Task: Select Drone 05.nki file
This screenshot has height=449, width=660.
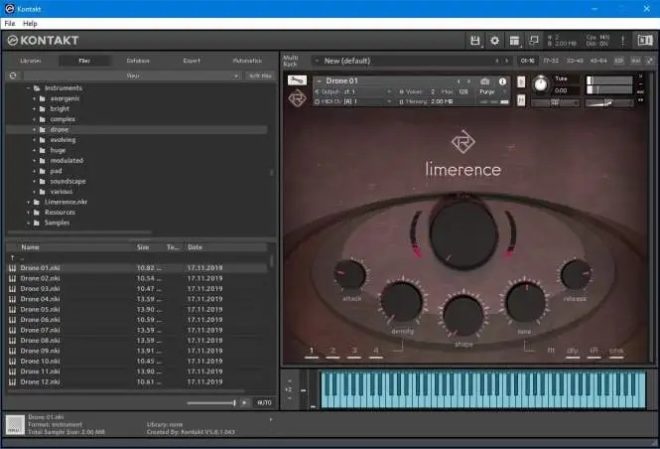Action: pos(137,309)
